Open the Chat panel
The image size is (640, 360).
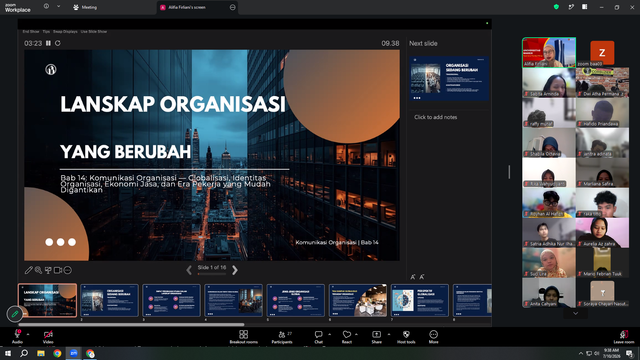click(318, 337)
